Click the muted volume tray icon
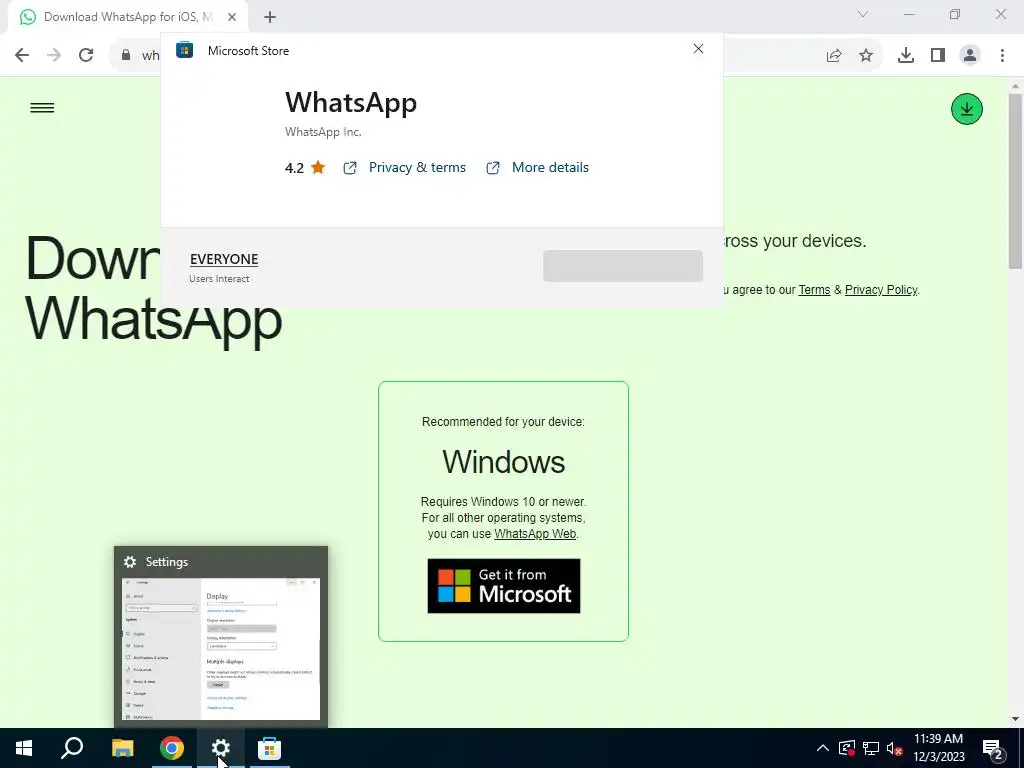This screenshot has width=1024, height=768. pos(895,748)
